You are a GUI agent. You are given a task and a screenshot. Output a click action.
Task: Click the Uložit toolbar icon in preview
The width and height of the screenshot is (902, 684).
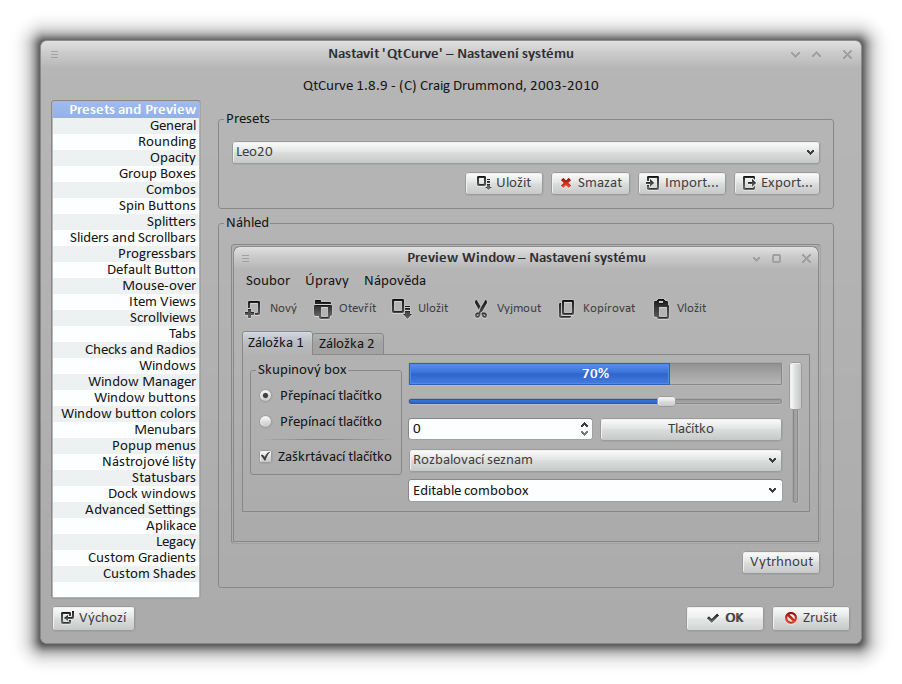(x=401, y=309)
